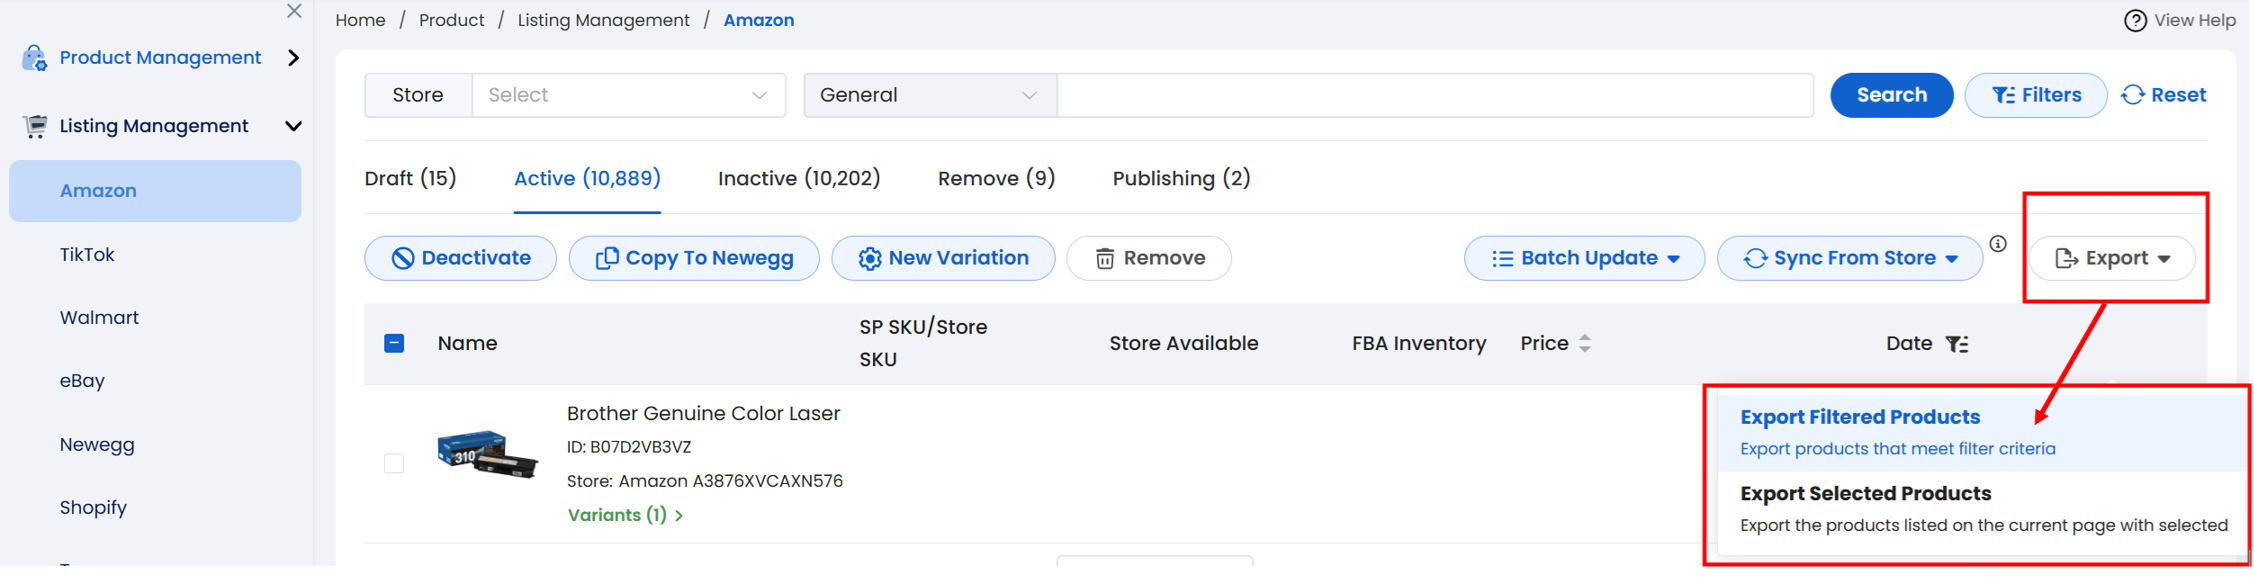Switch to Remove (9) tab
The image size is (2254, 583).
996,179
